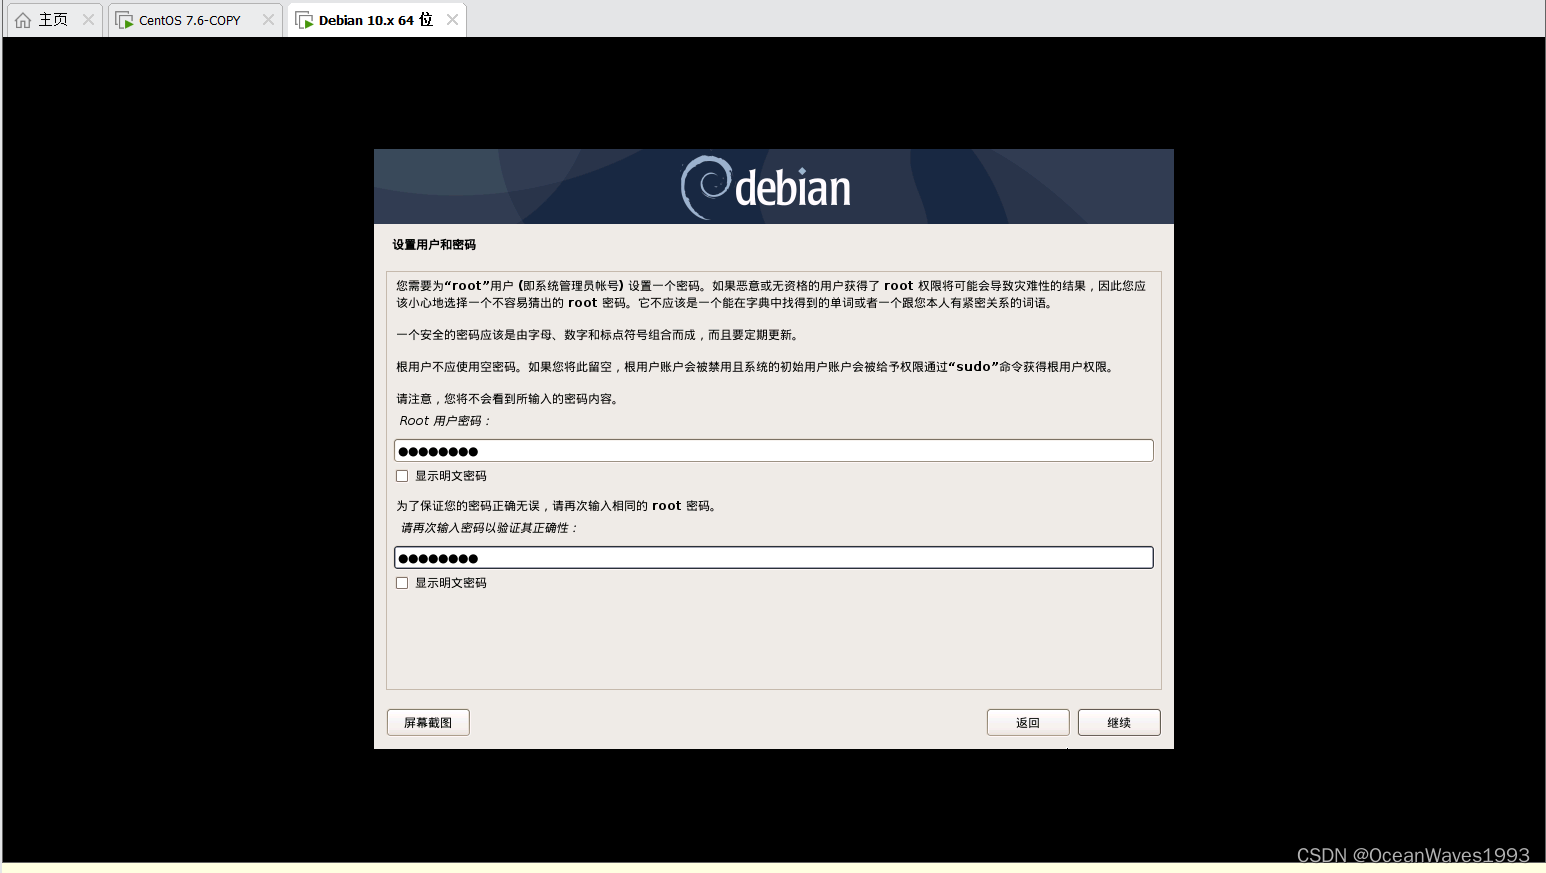Screen dimensions: 1546x873
Task: Click the Debian swirl logo
Action: [x=706, y=187]
